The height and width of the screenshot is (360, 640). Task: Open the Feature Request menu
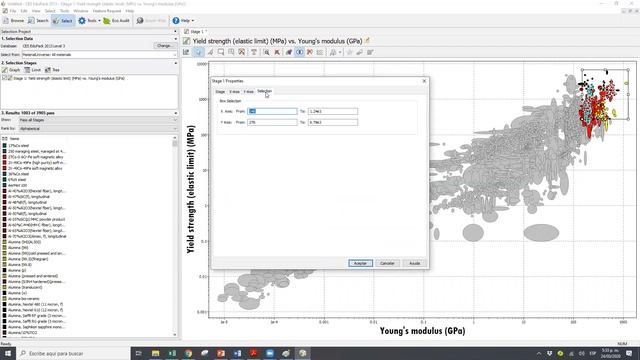coord(107,11)
